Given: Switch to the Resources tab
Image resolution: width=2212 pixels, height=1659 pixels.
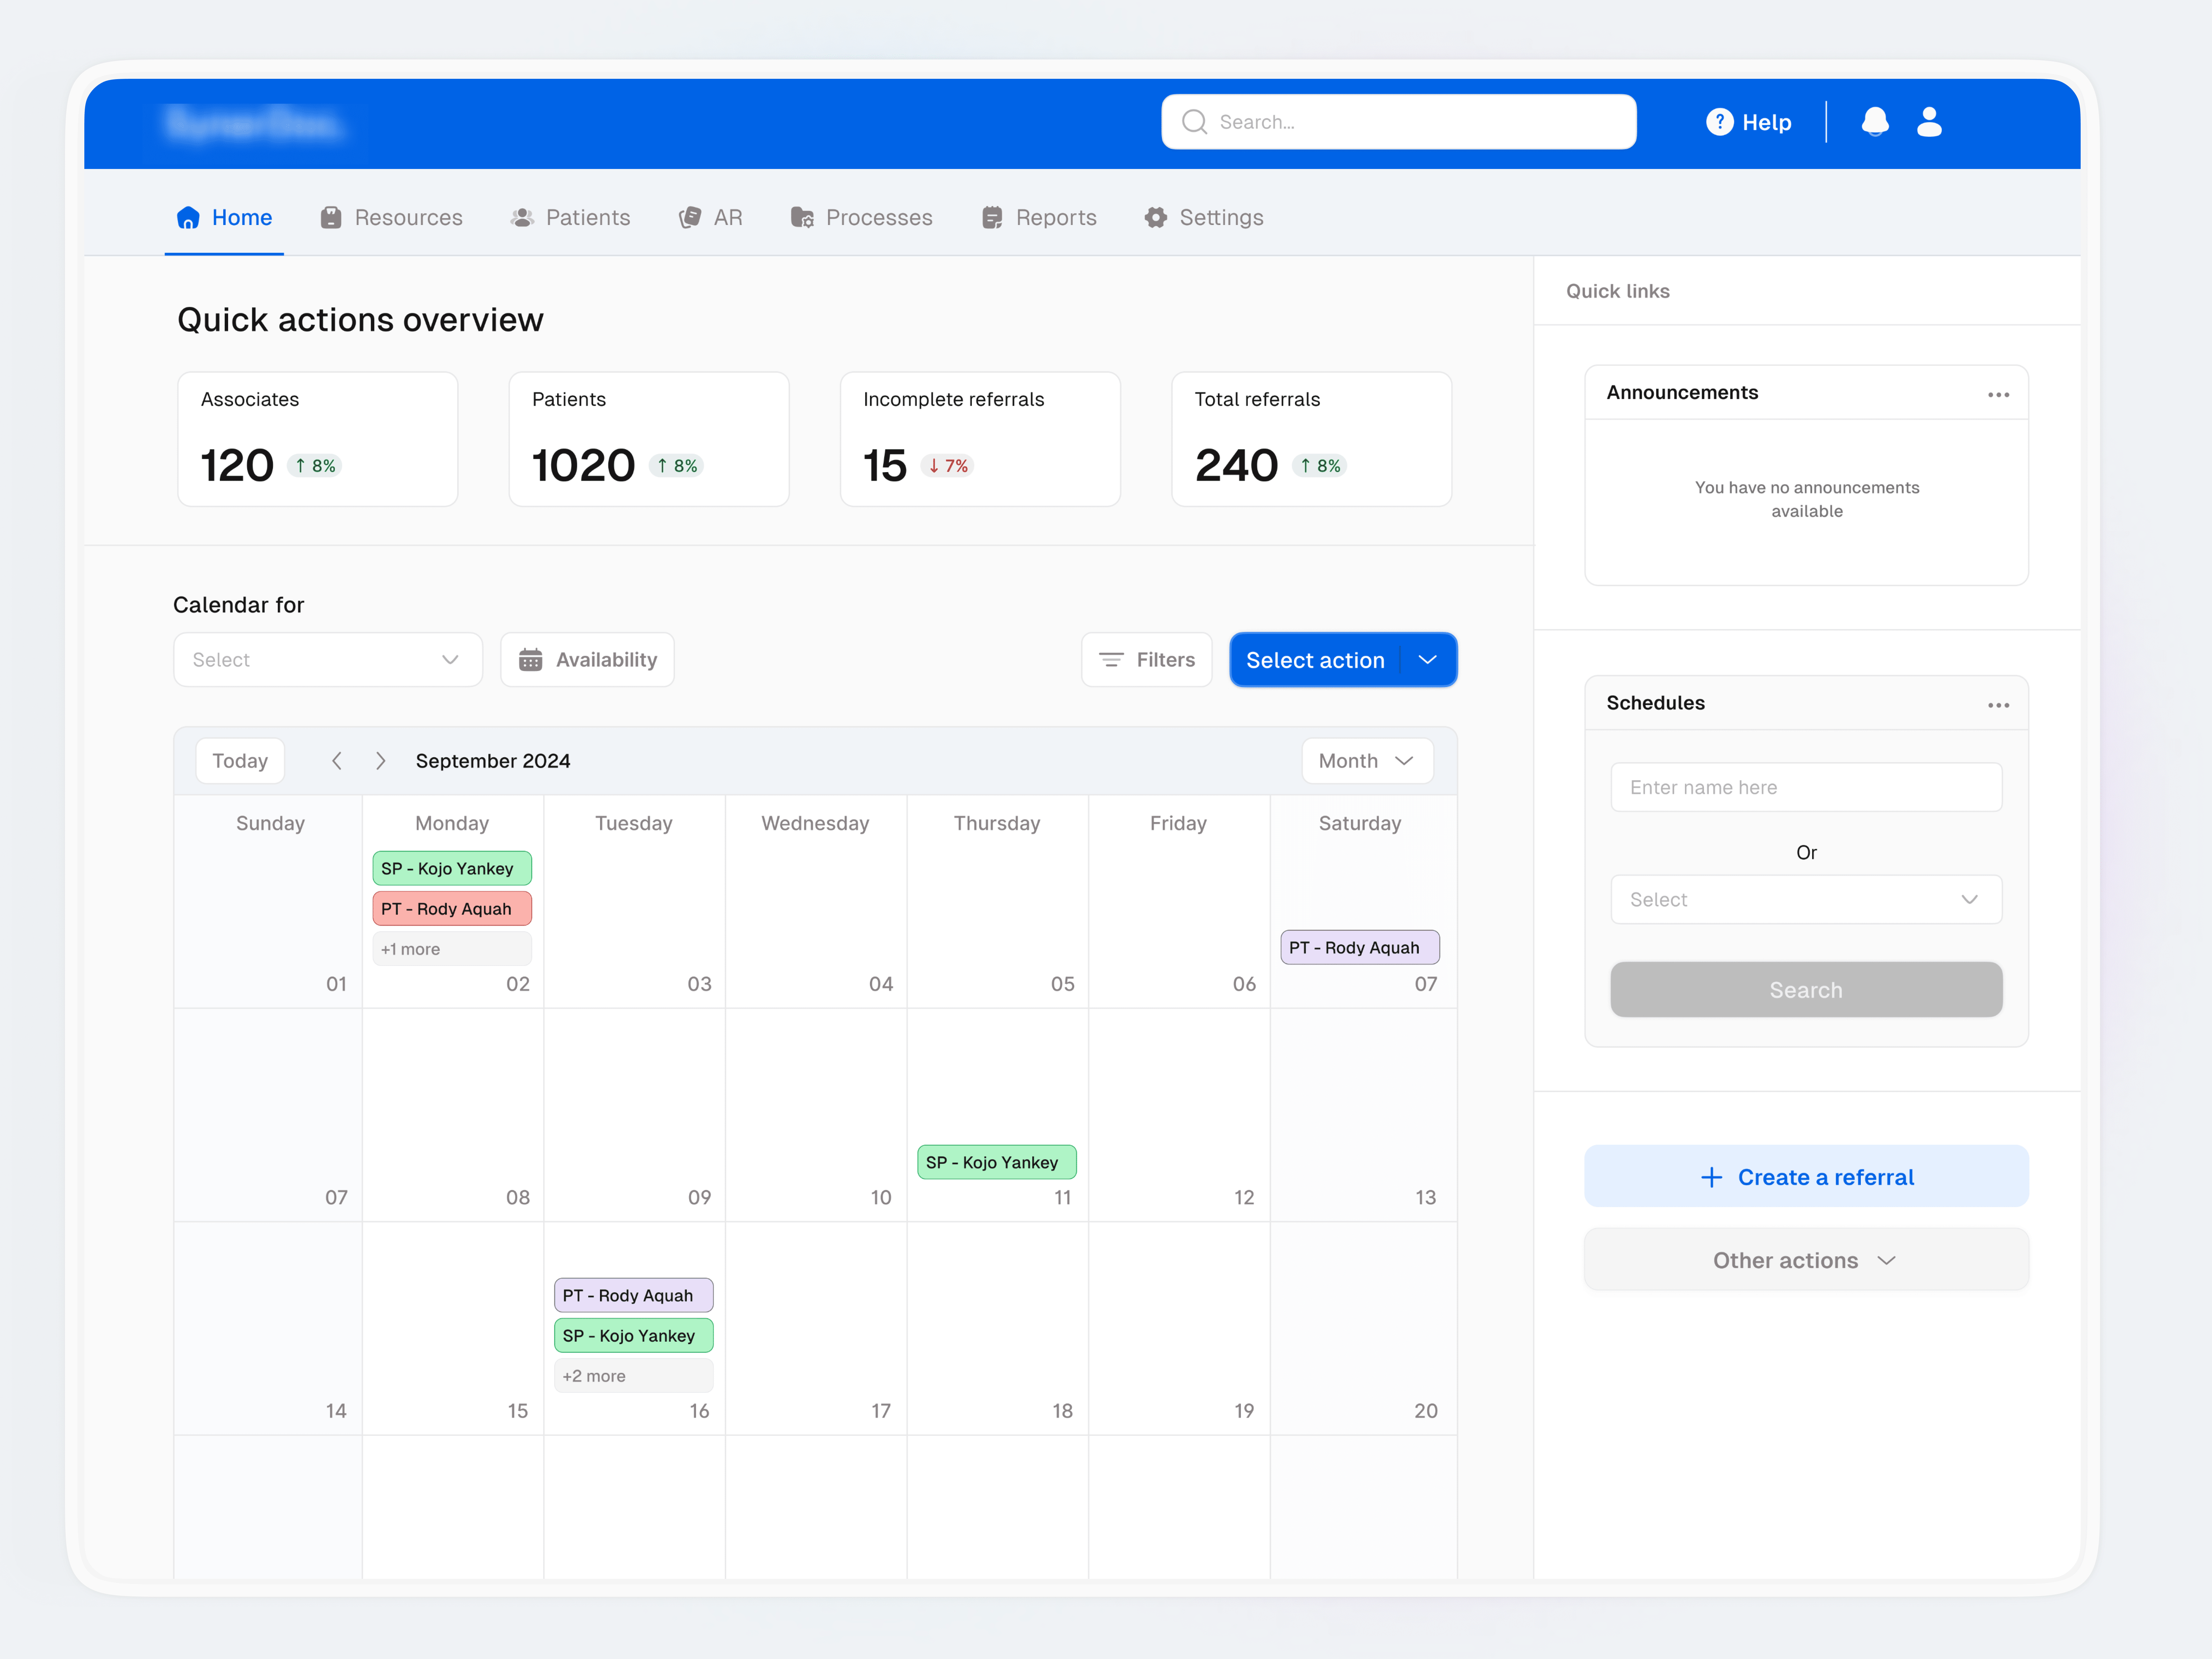Looking at the screenshot, I should (x=391, y=218).
